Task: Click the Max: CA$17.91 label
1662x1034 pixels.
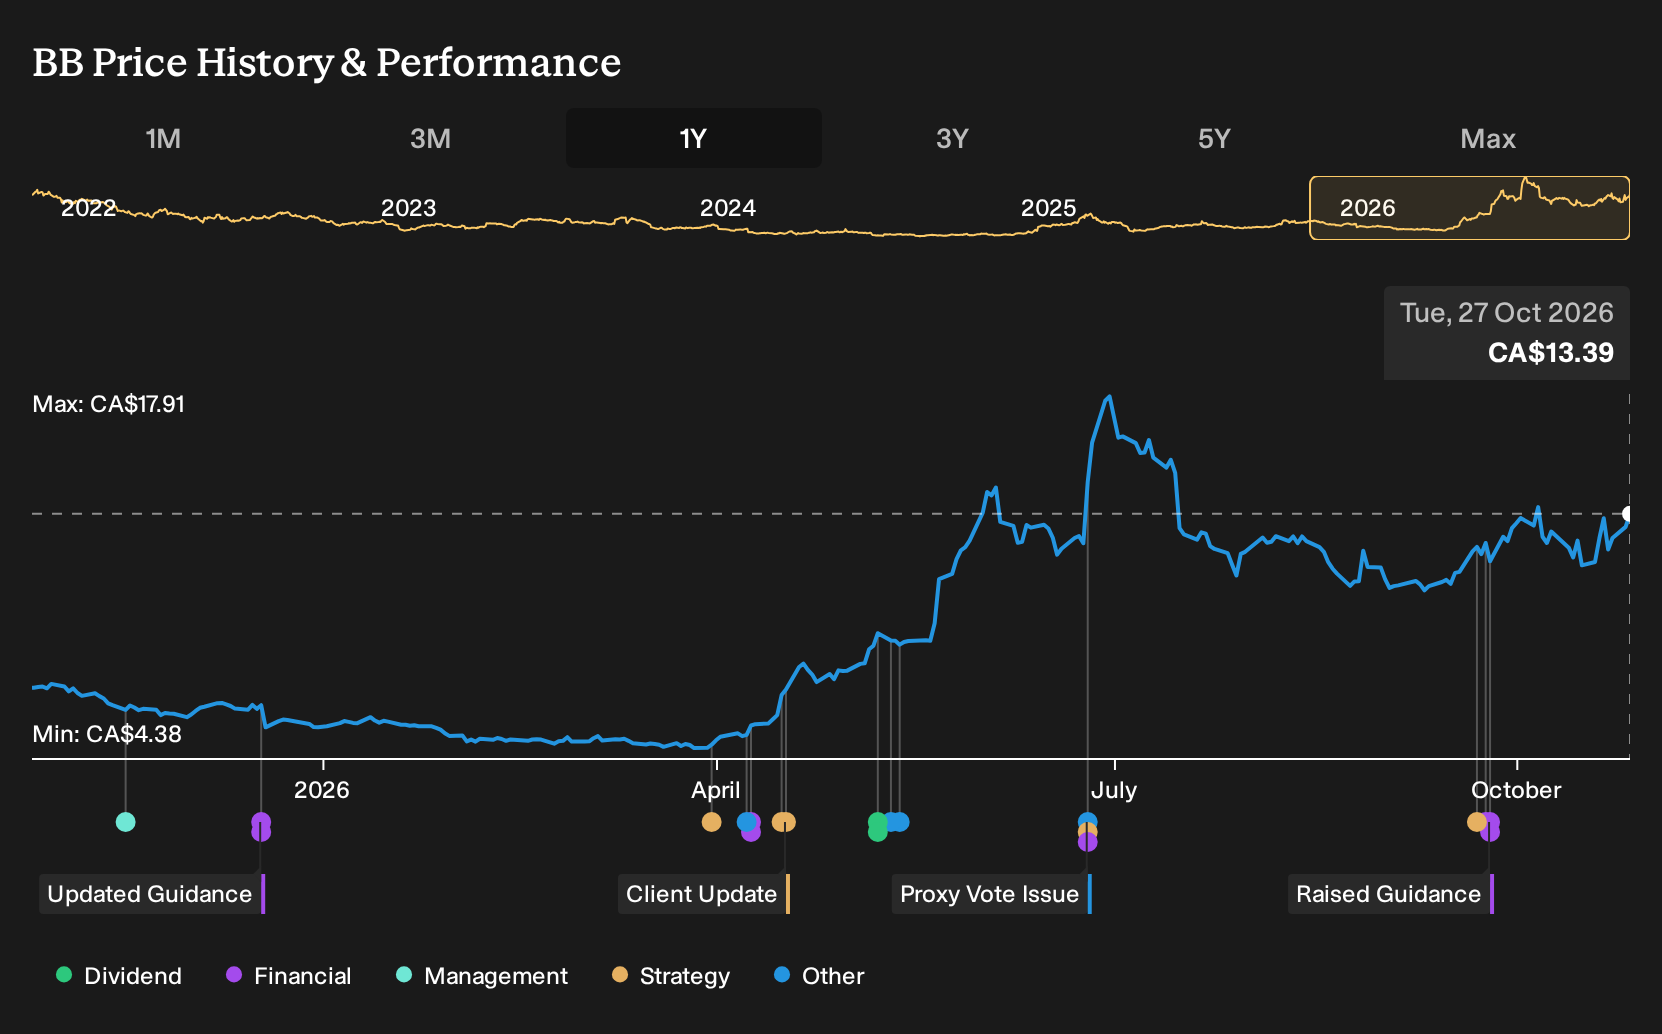Action: coord(108,404)
